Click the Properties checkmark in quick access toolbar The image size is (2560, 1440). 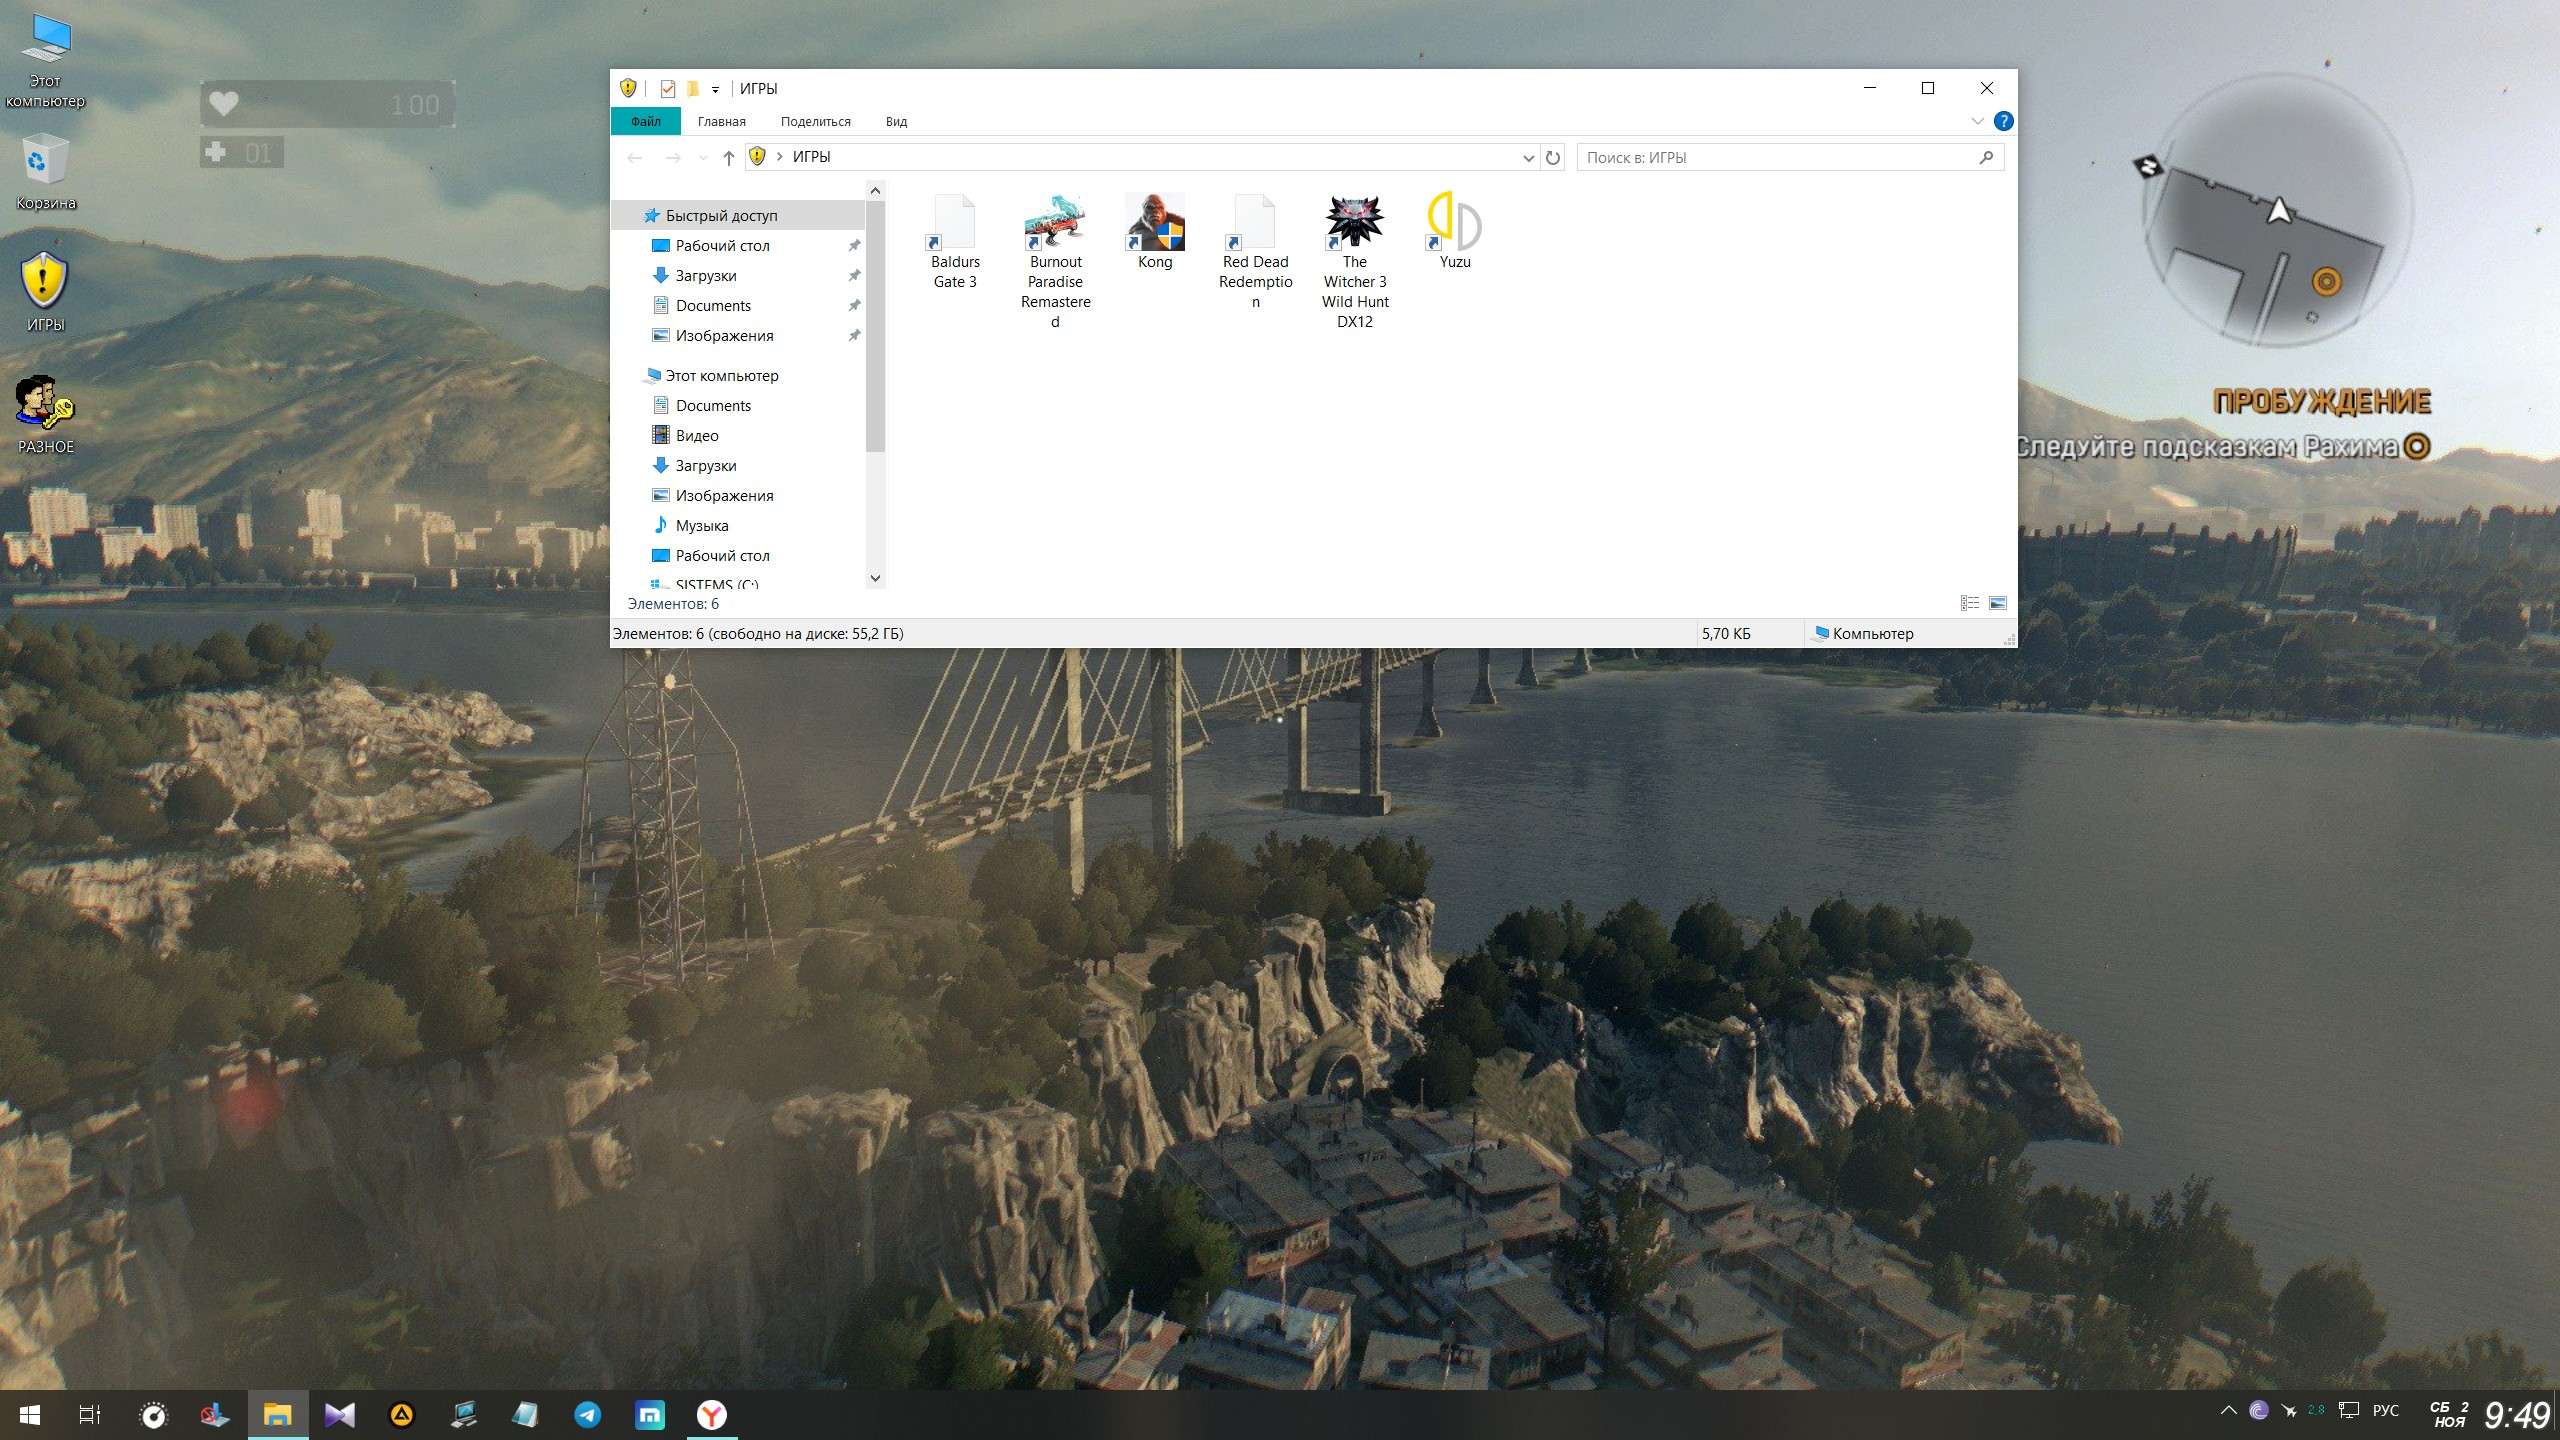click(x=668, y=88)
